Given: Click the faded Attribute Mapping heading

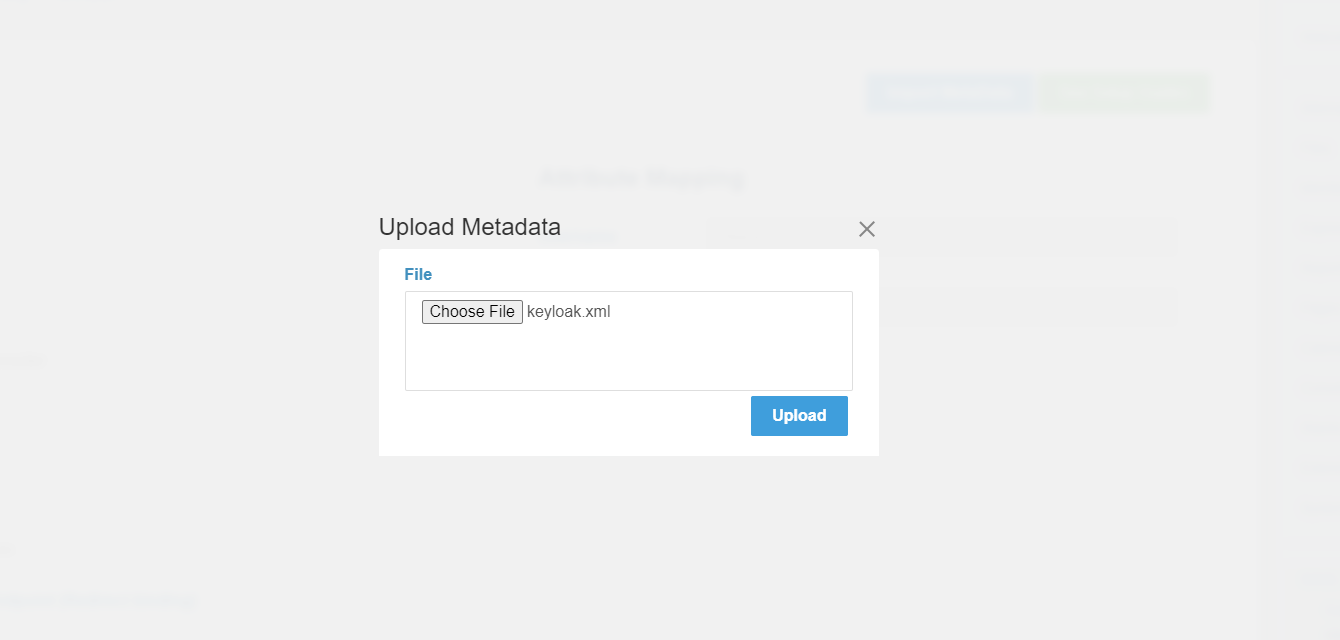Looking at the screenshot, I should 642,178.
